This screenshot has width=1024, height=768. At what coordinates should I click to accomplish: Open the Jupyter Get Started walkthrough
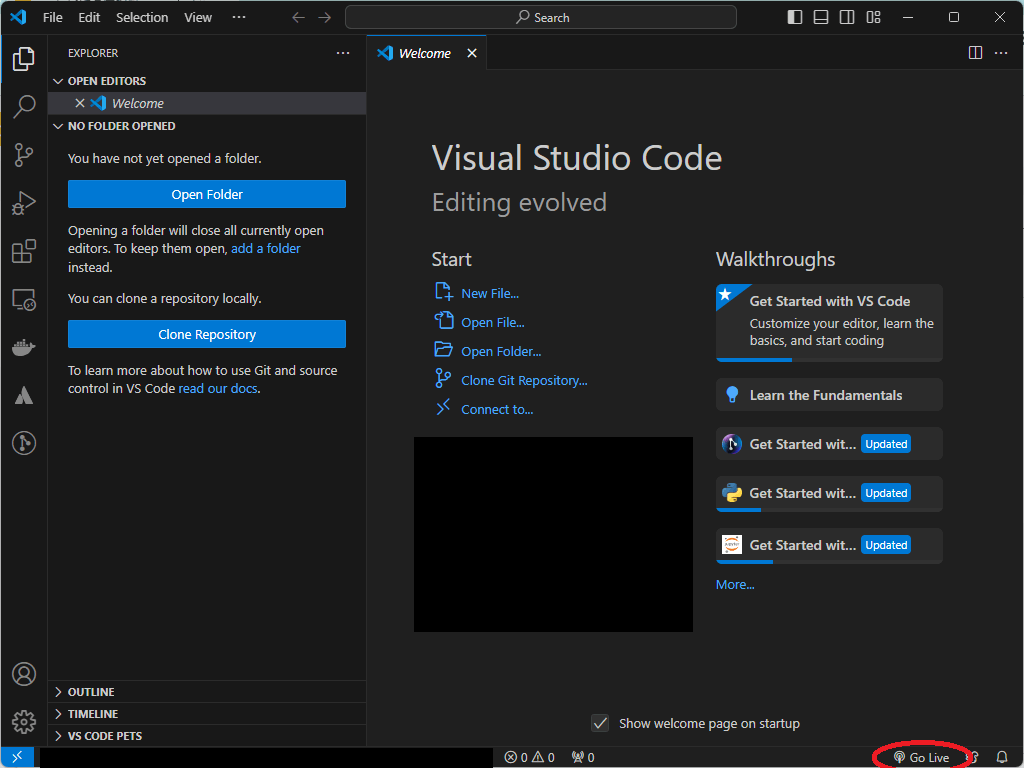pyautogui.click(x=829, y=546)
